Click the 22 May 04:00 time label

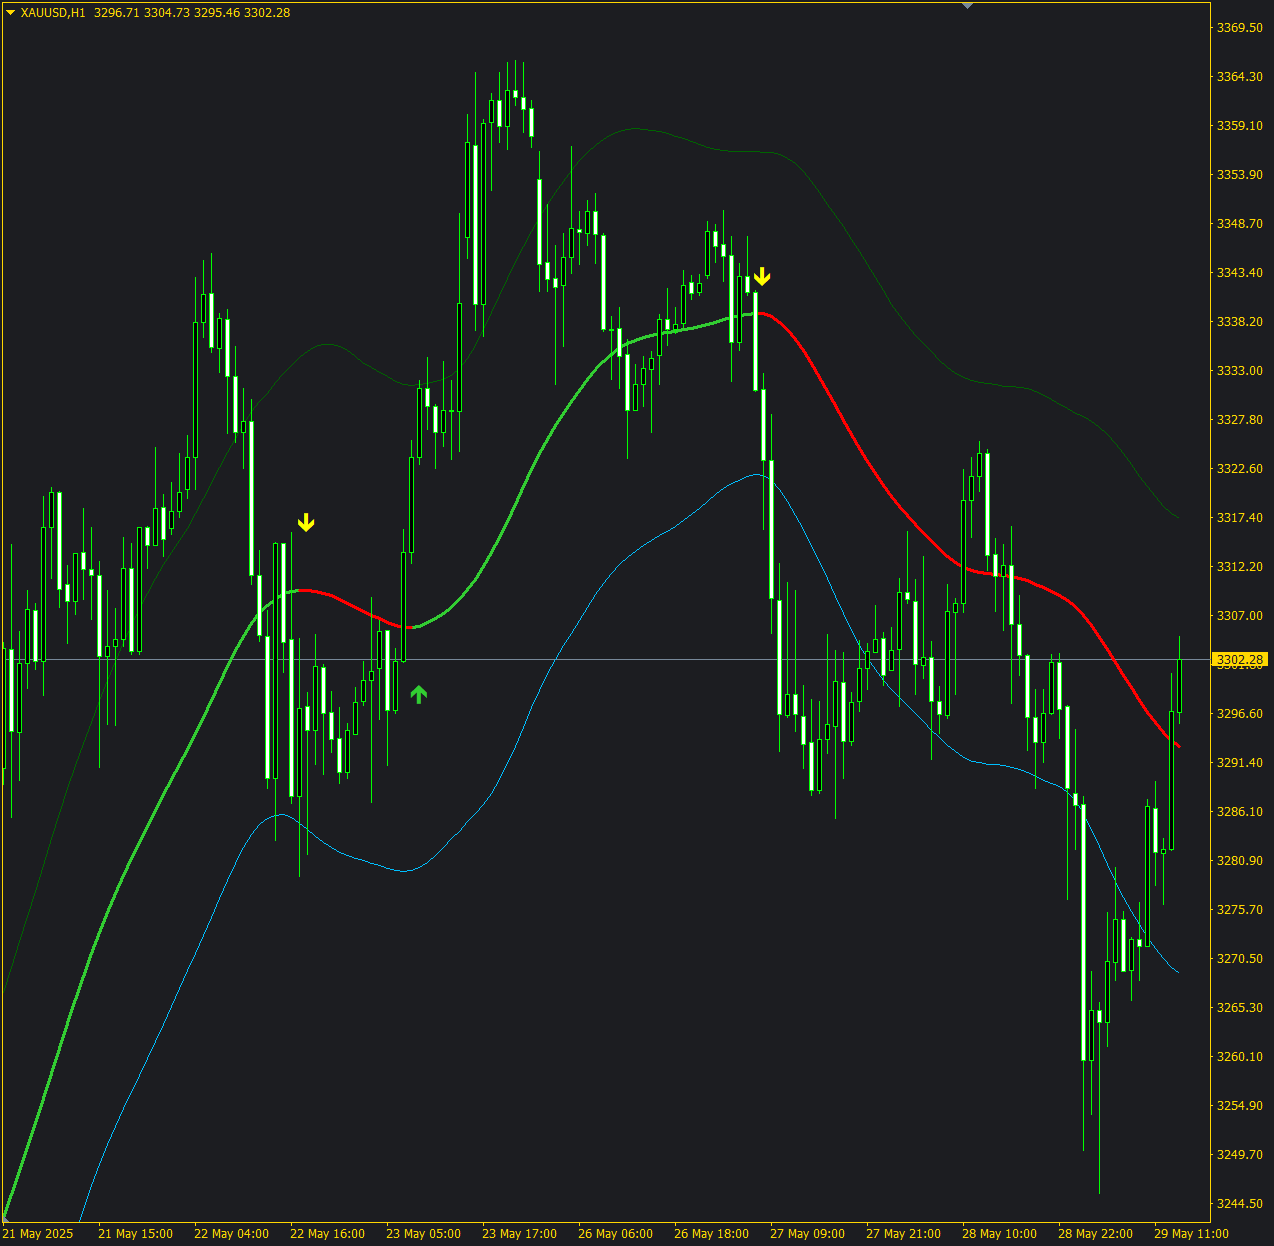[x=231, y=1234]
